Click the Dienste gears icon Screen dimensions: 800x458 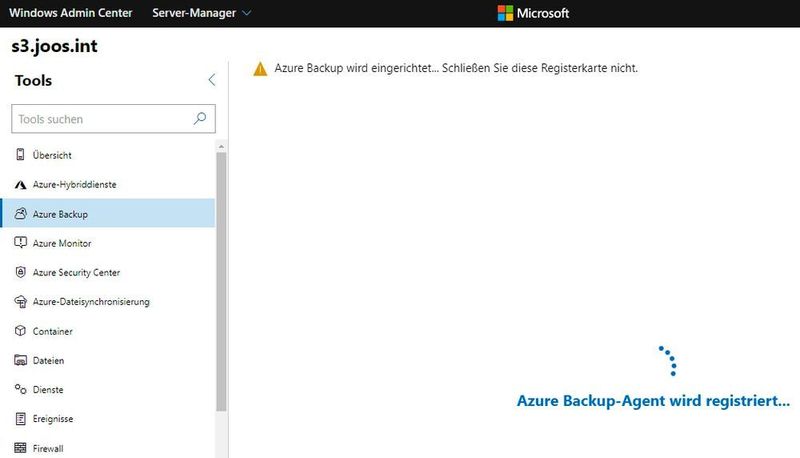(x=20, y=389)
